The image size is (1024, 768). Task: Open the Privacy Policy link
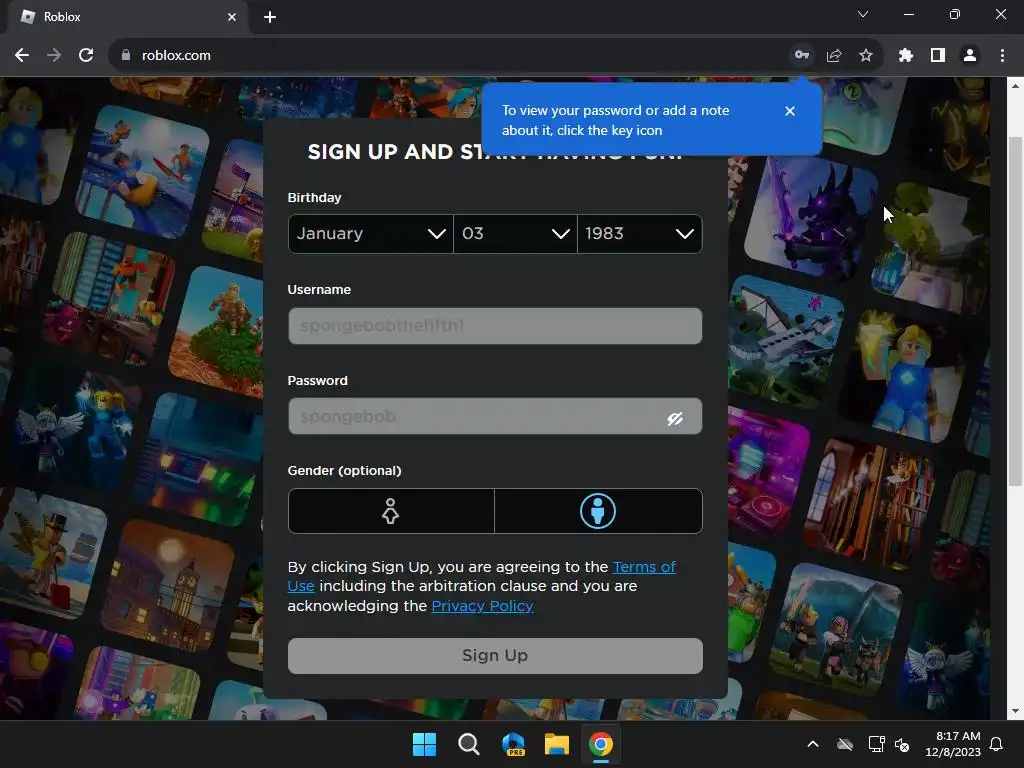(x=482, y=606)
